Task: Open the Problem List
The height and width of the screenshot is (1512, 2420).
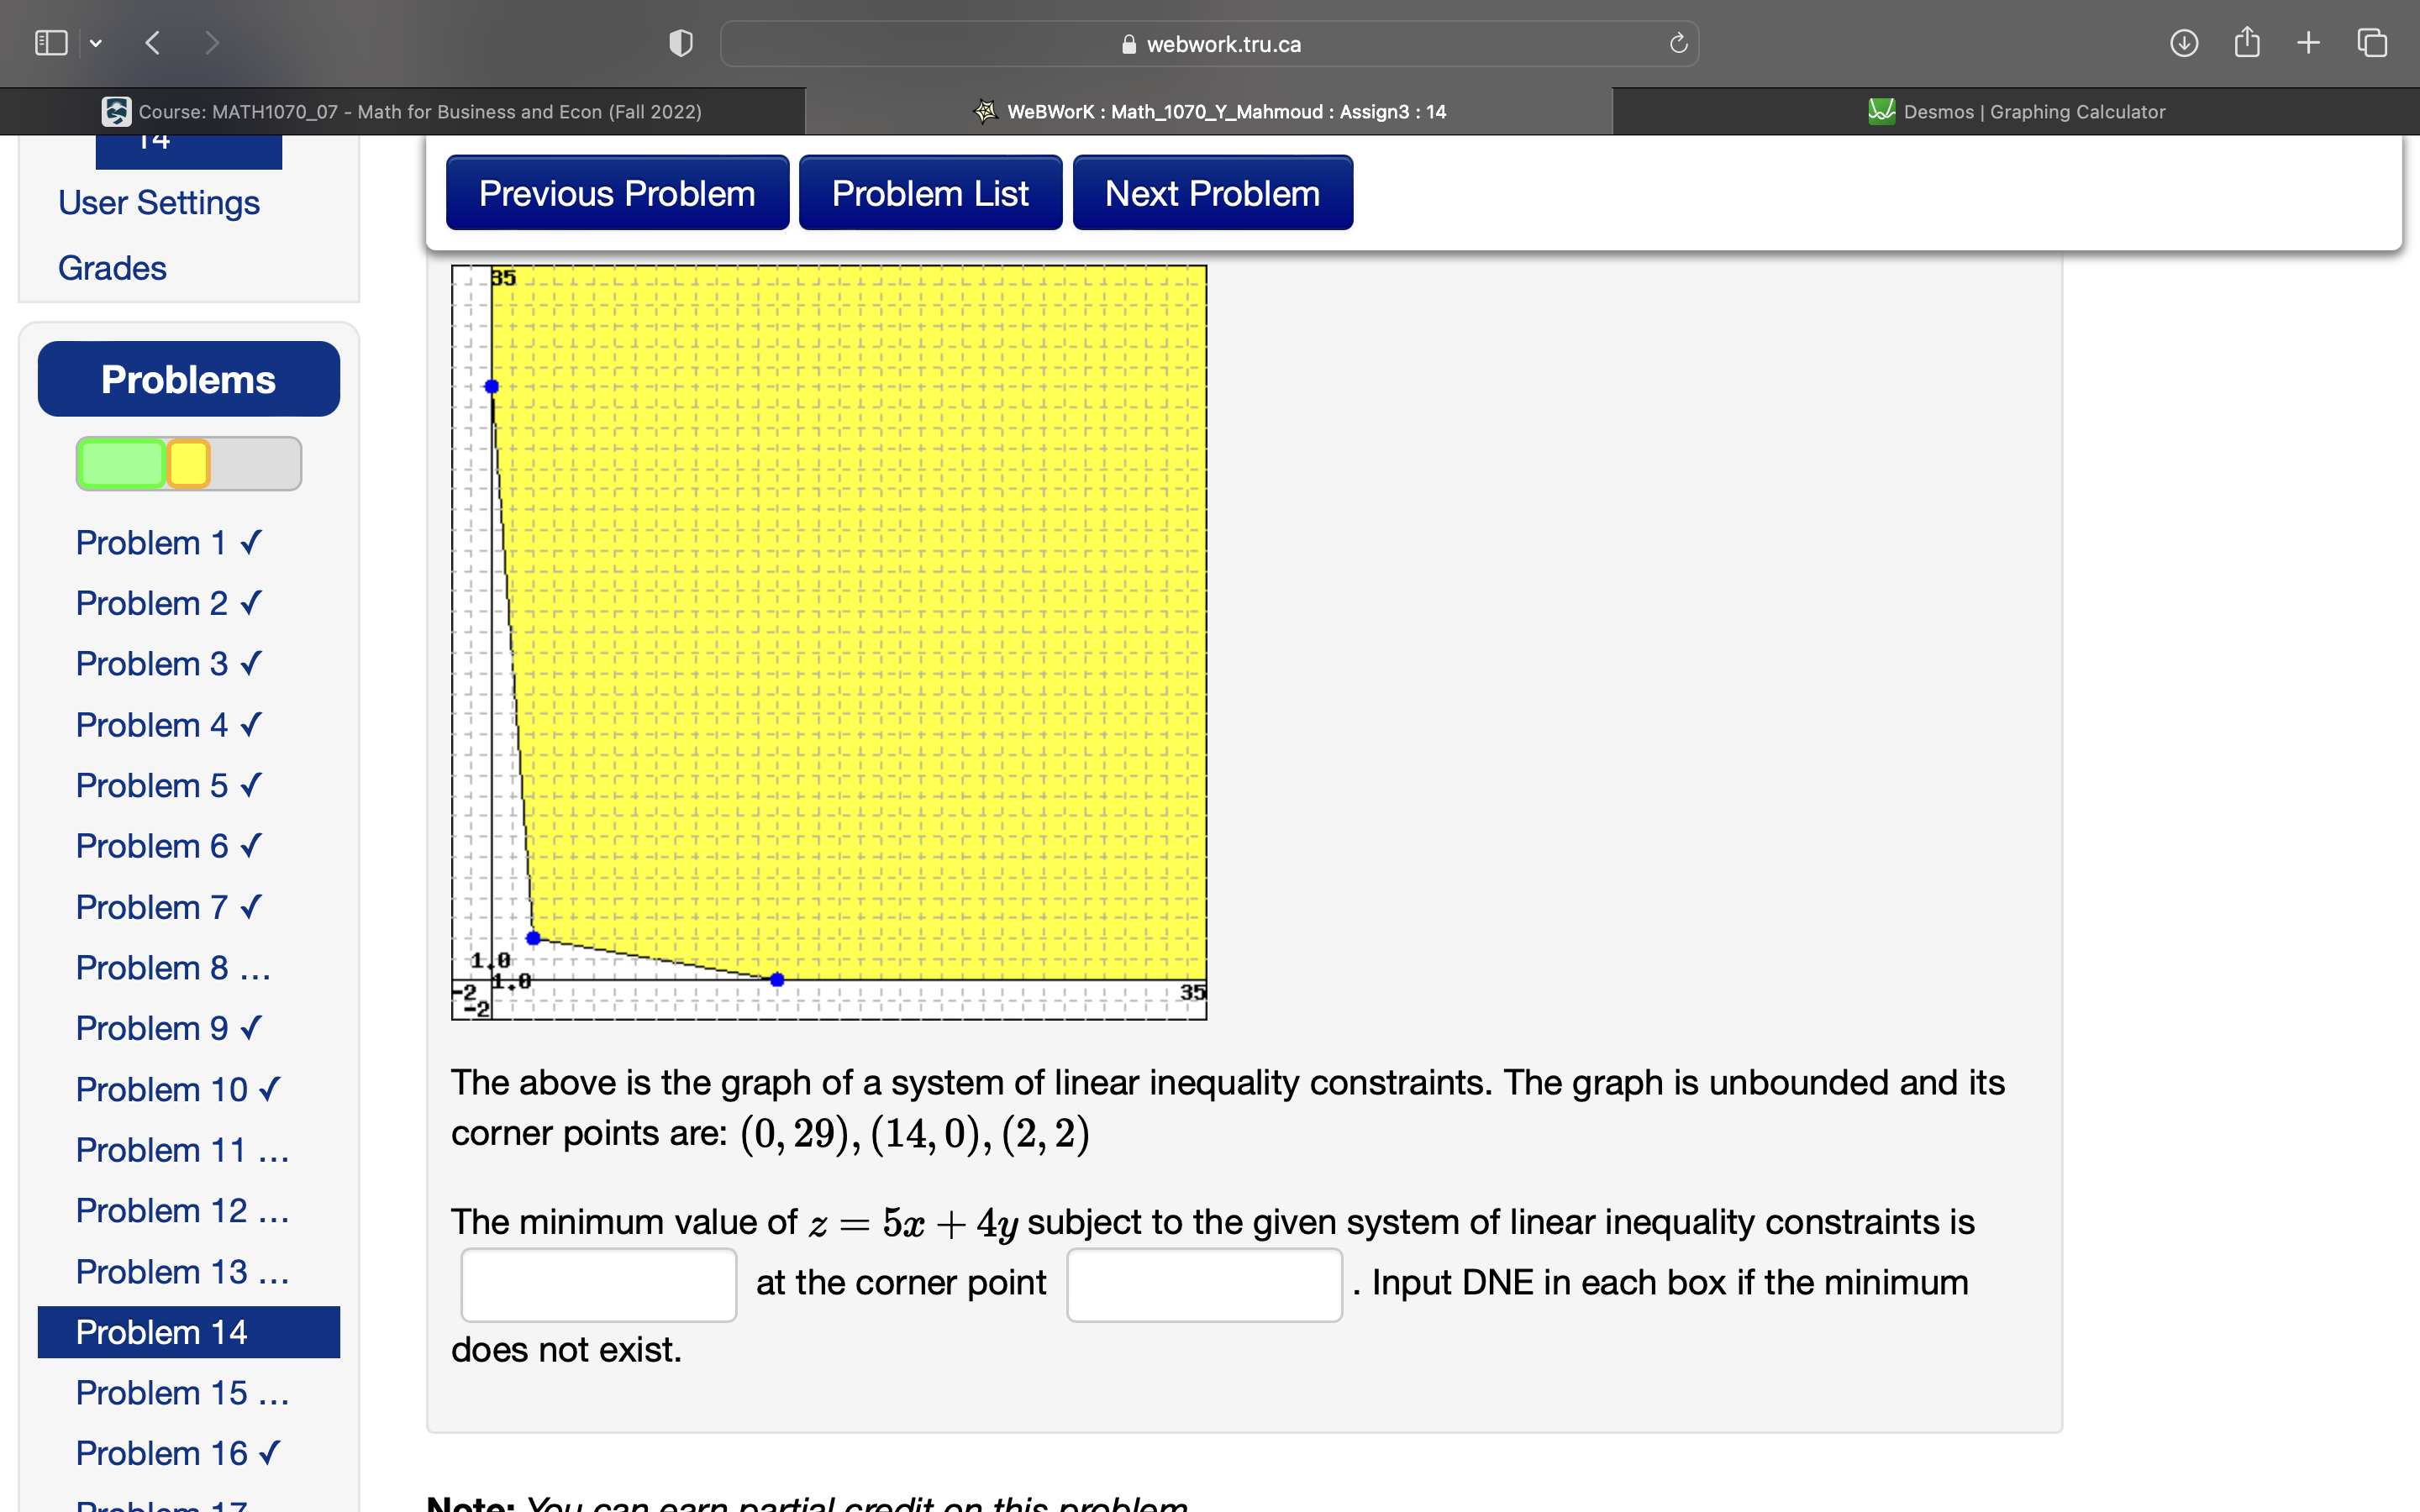Action: click(x=930, y=192)
